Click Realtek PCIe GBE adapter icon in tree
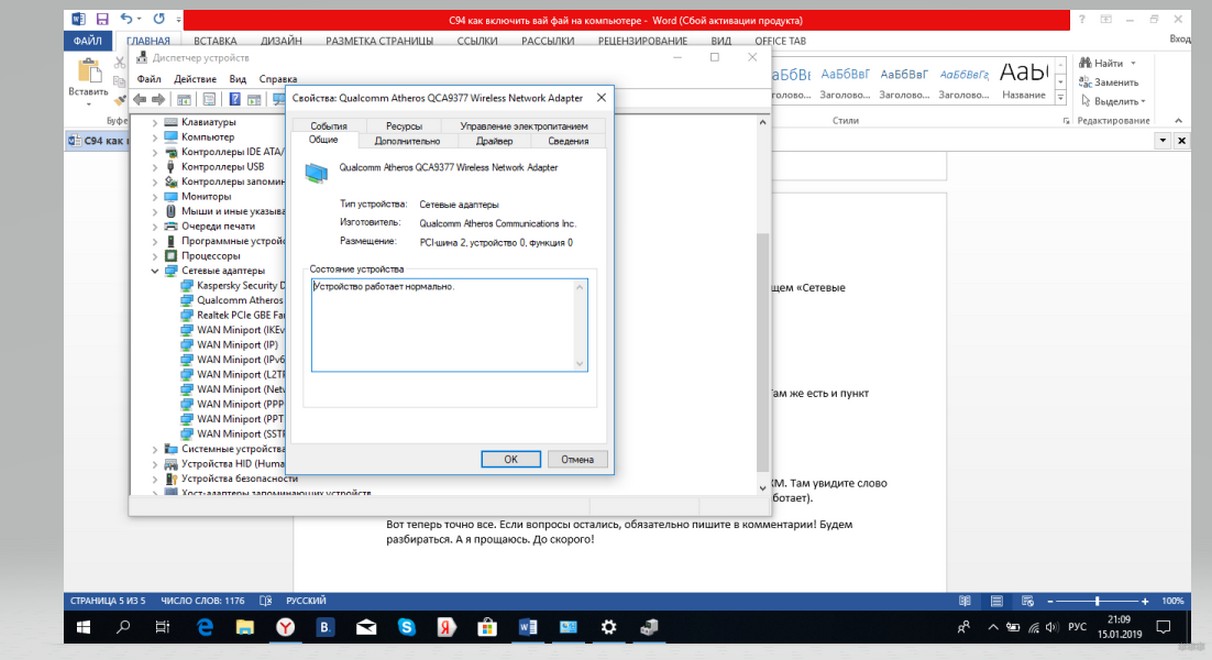The width and height of the screenshot is (1212, 660). (187, 315)
